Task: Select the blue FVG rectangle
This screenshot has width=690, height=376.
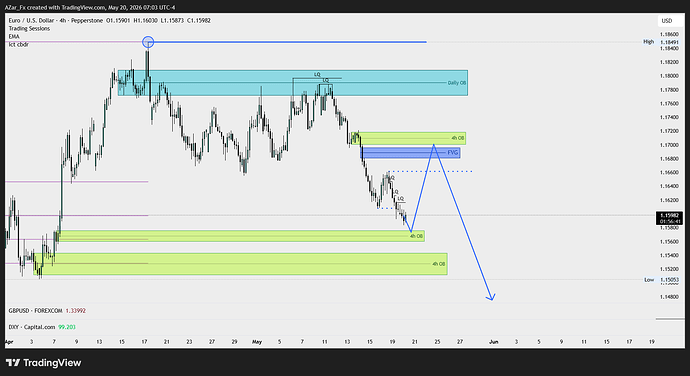Action: [410, 152]
